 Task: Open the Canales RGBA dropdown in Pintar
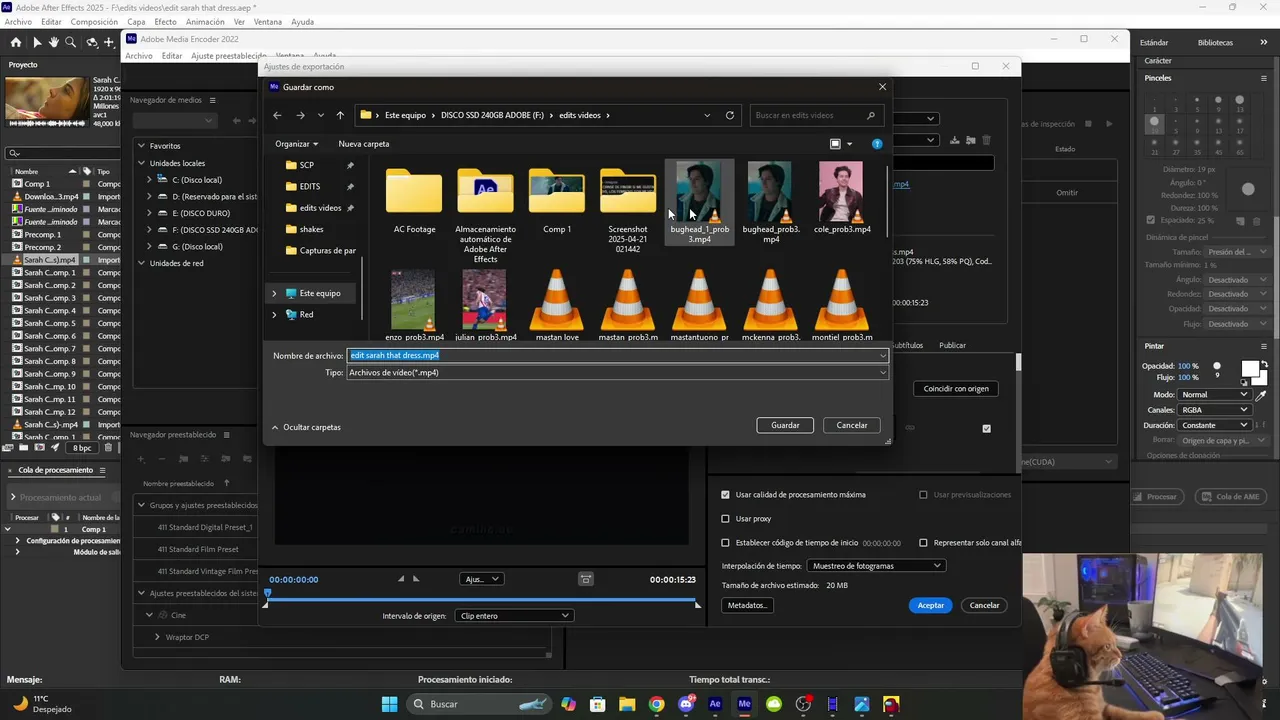tap(1214, 409)
